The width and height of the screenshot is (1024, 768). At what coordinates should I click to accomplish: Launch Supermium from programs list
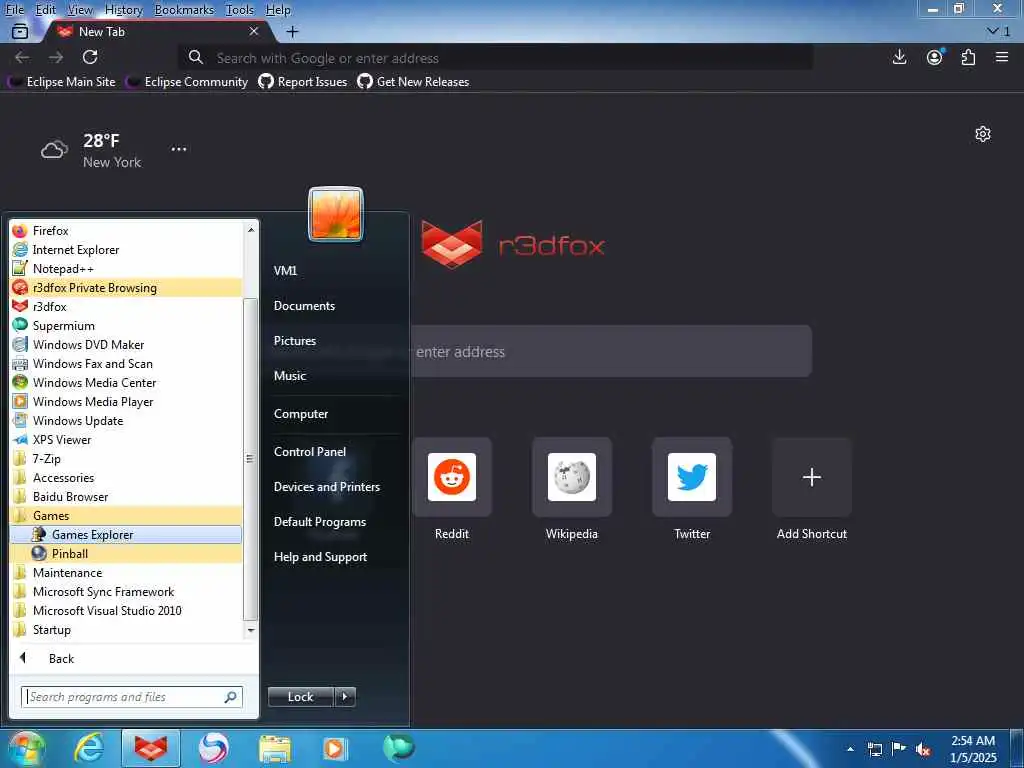[126, 325]
